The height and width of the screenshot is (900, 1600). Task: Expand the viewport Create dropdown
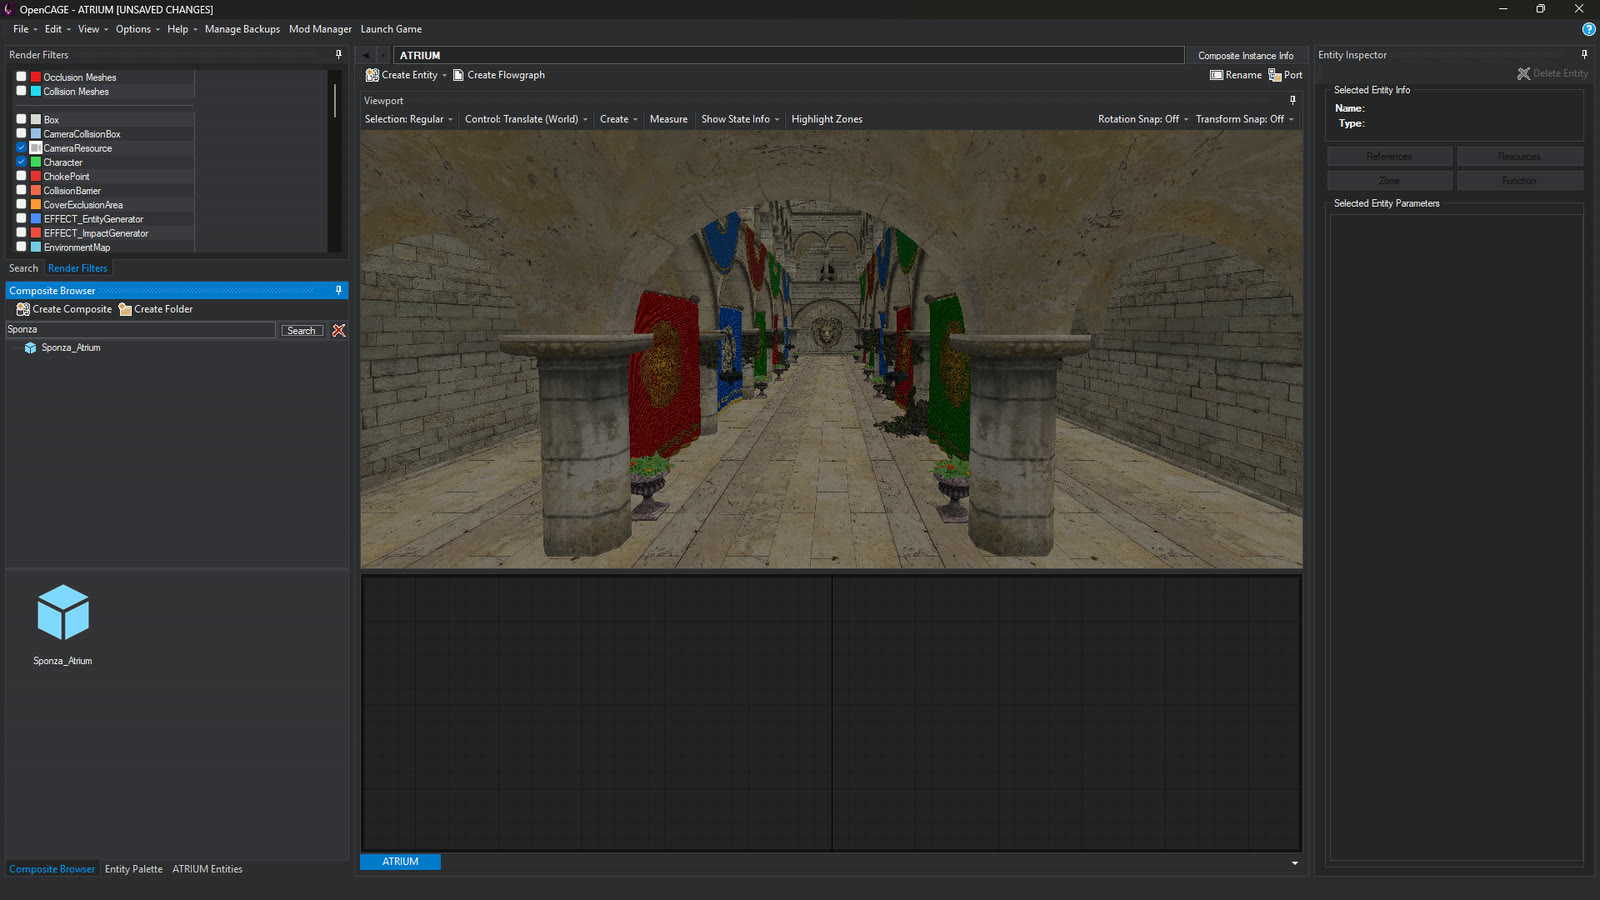click(618, 119)
